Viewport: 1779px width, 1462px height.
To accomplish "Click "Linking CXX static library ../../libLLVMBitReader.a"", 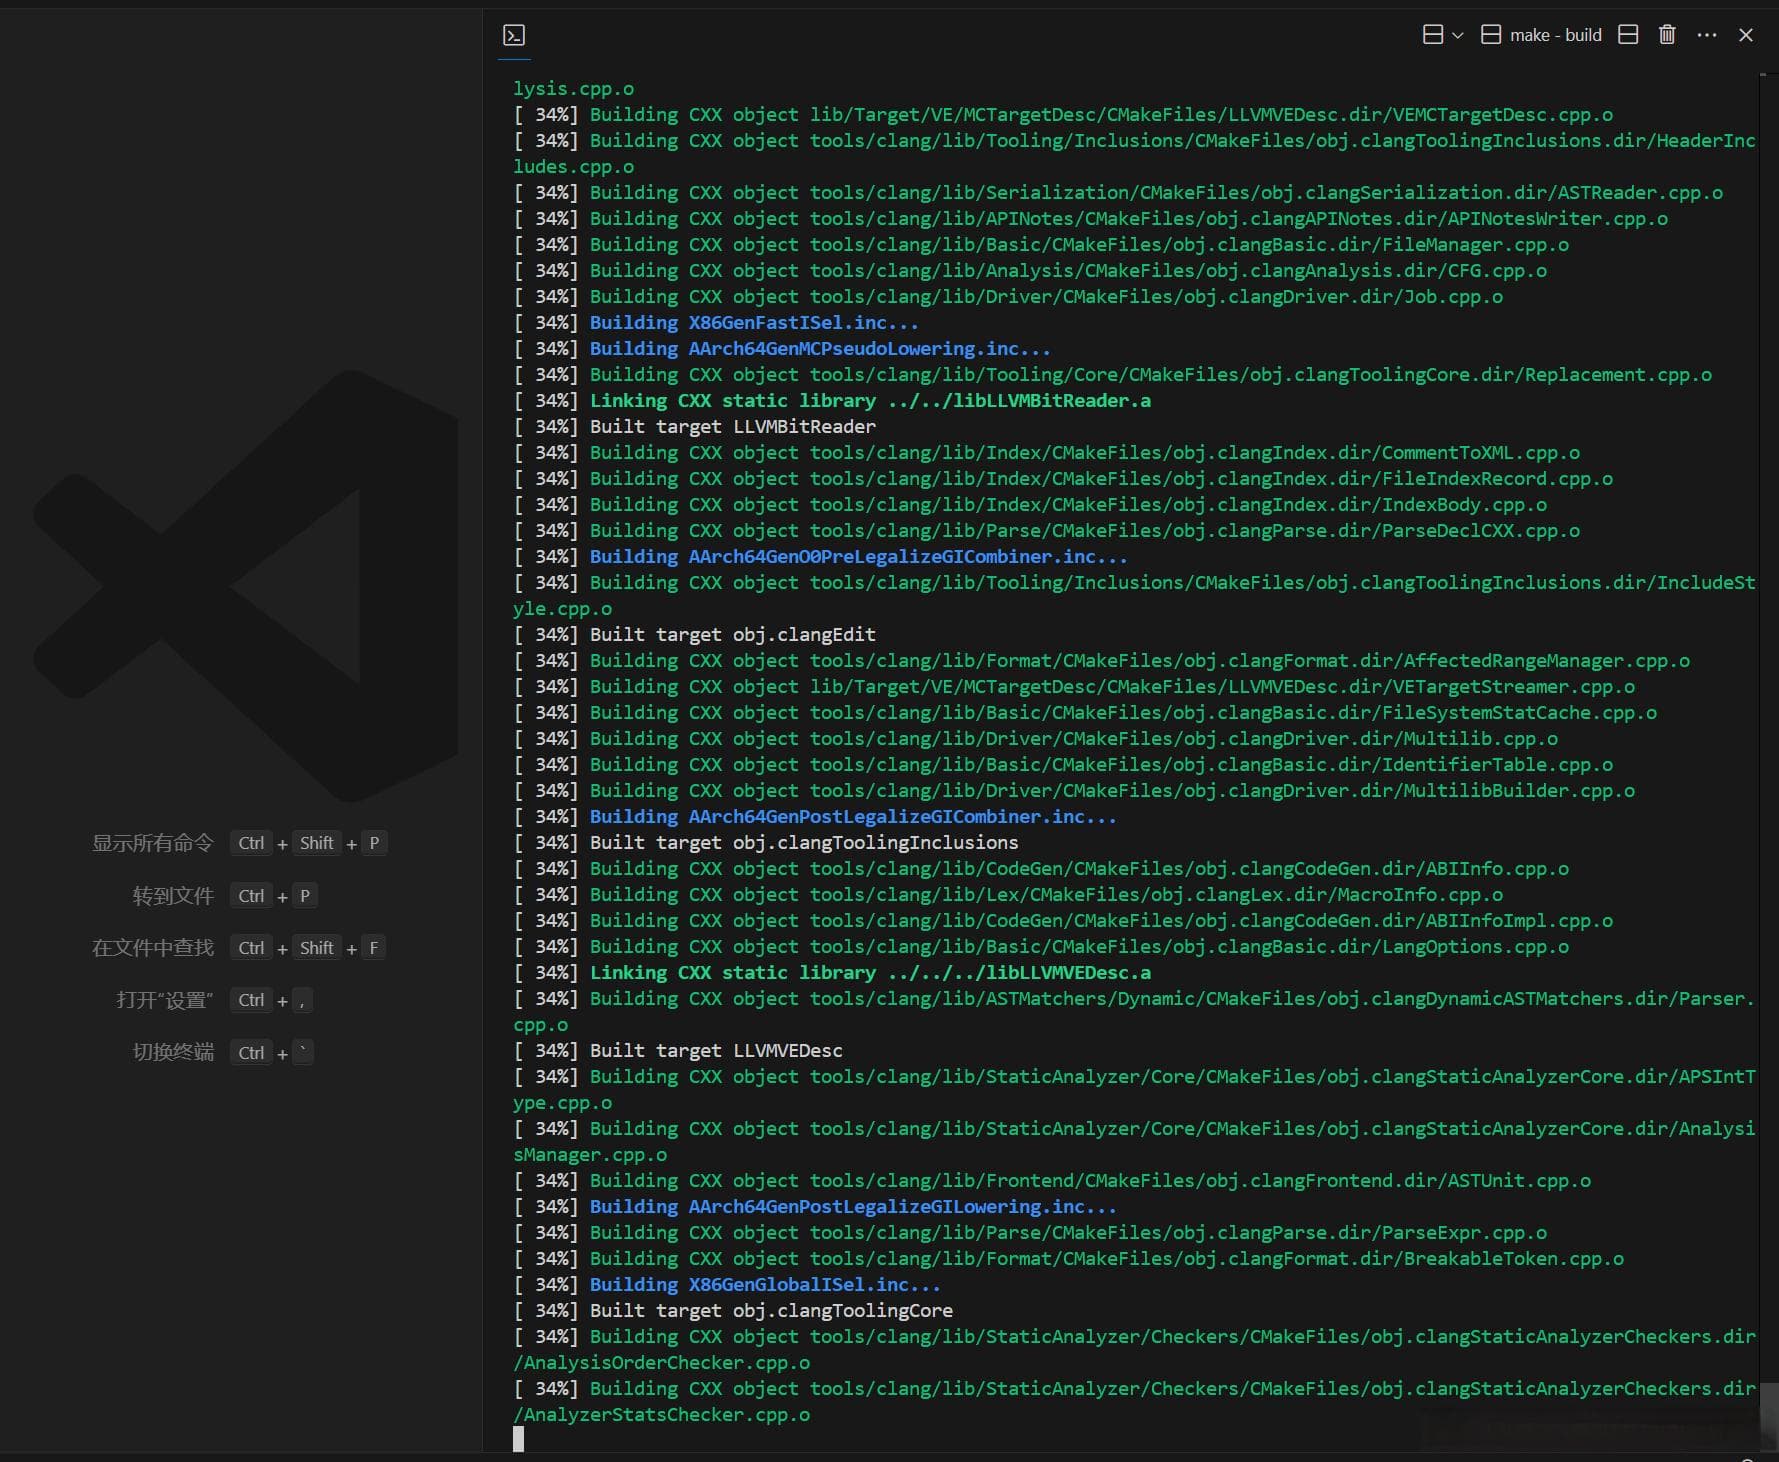I will [x=832, y=401].
